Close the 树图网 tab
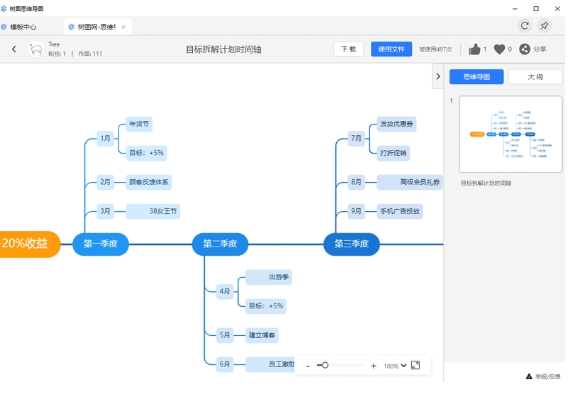 click(x=124, y=27)
